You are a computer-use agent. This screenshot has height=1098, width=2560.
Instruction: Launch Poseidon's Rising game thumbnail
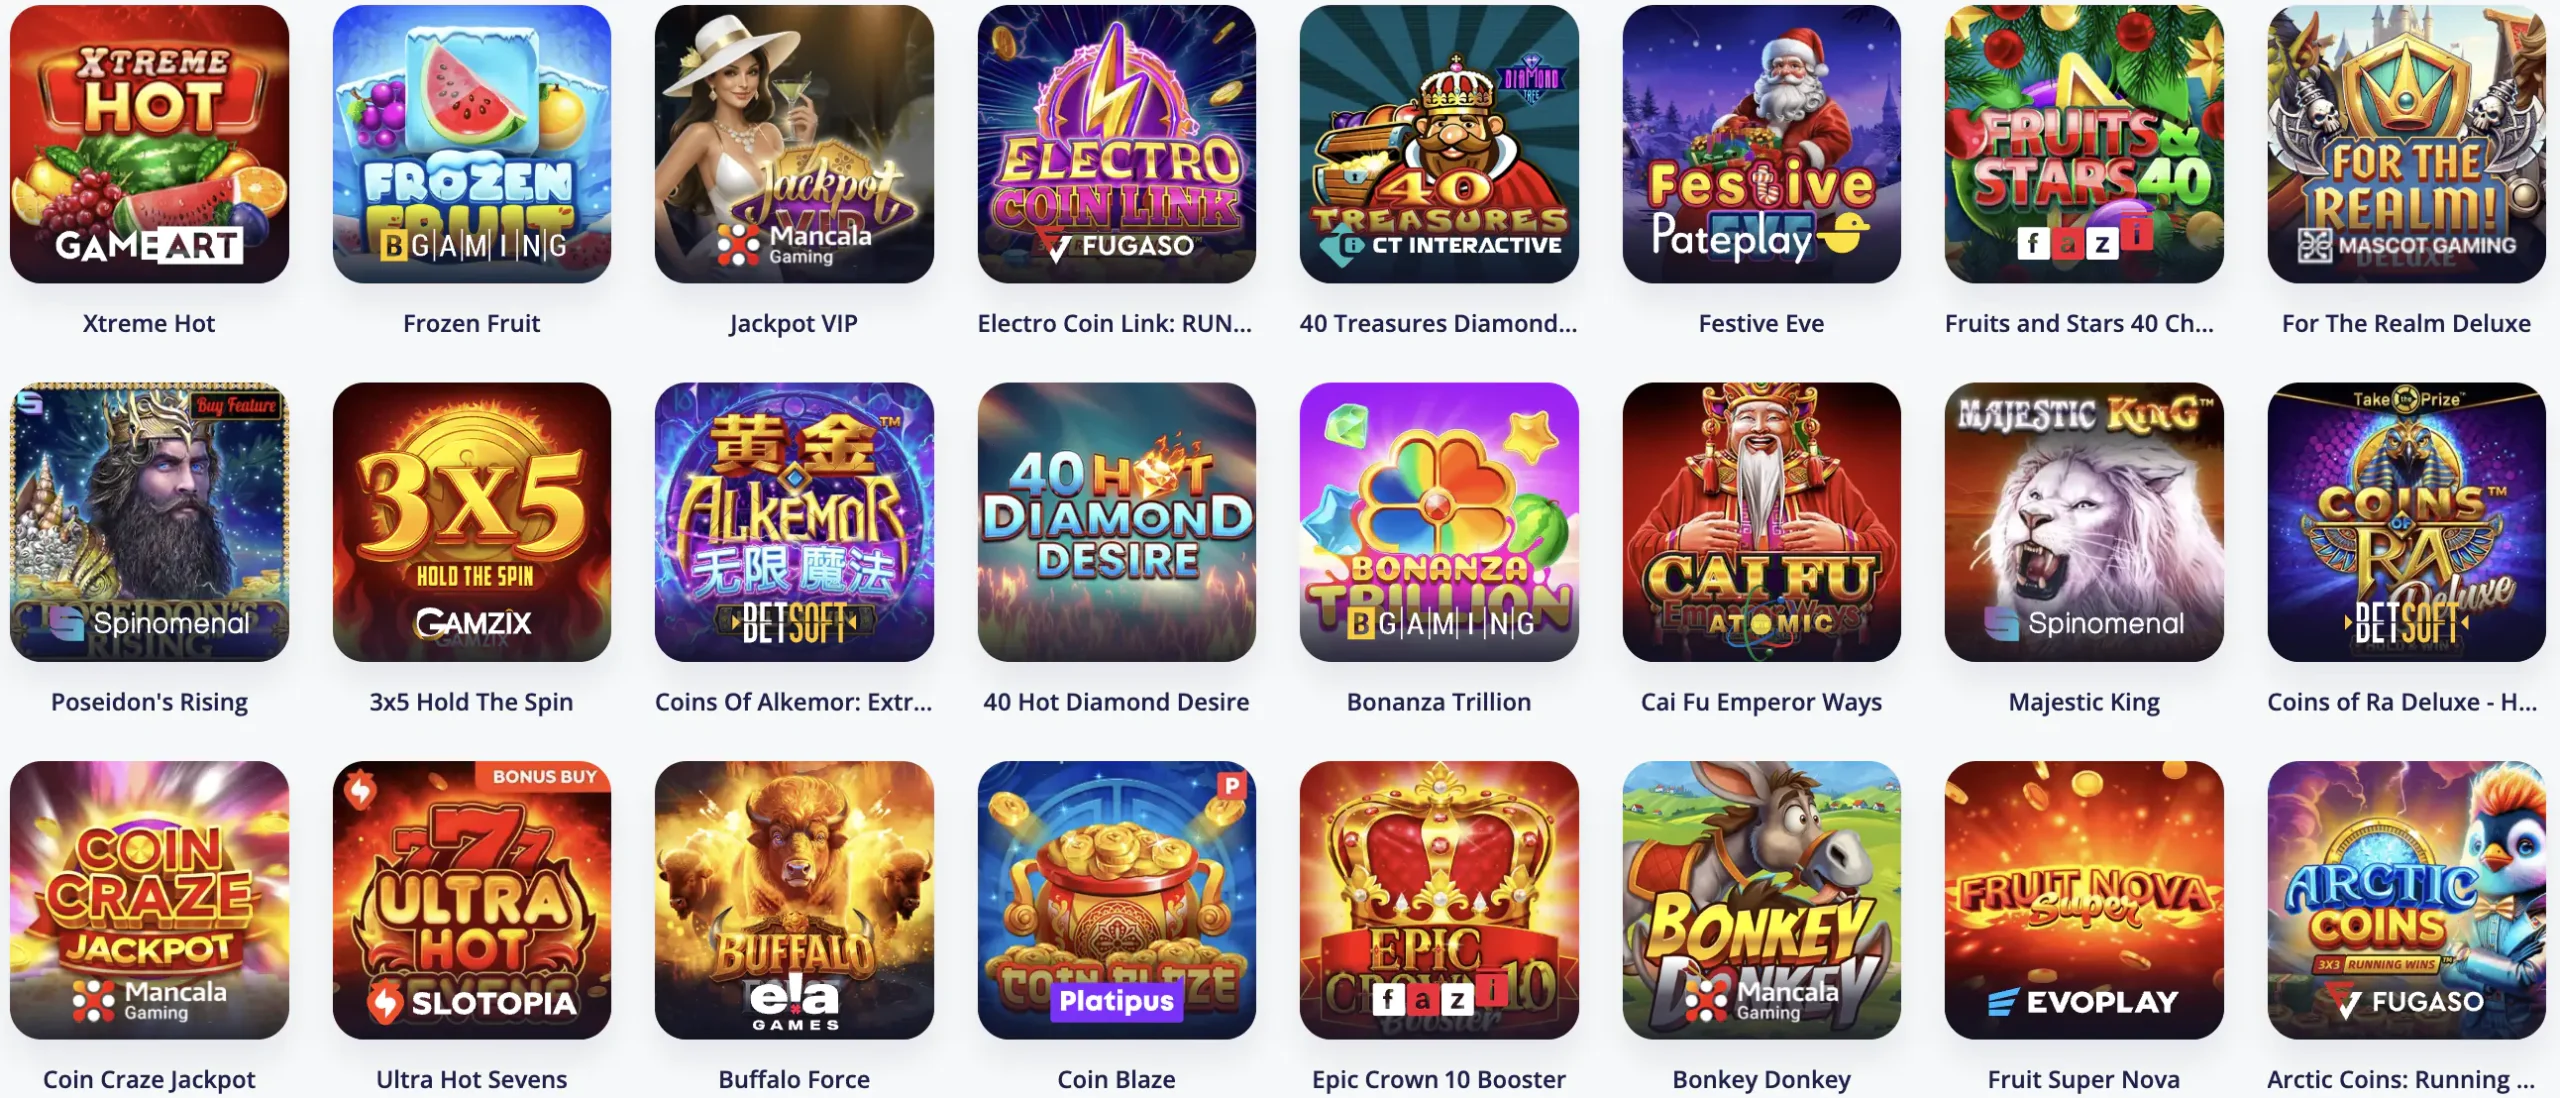pos(149,522)
